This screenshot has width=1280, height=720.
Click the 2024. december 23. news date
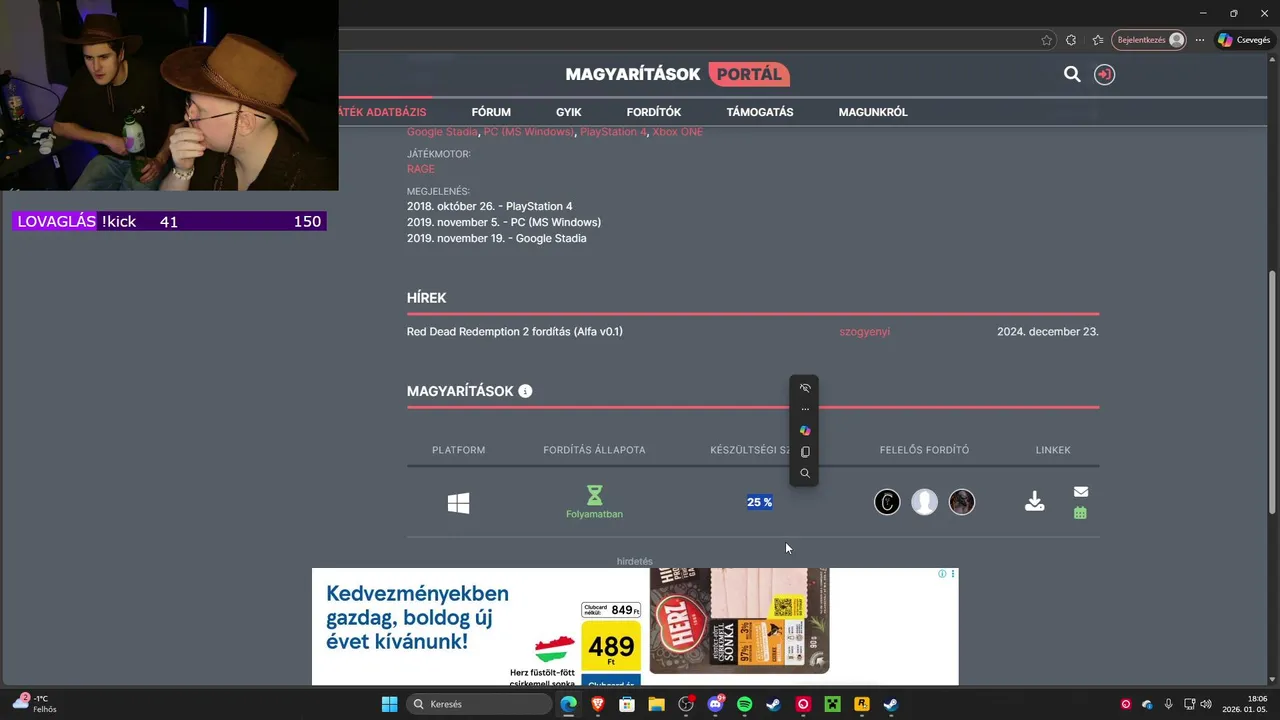(x=1048, y=331)
